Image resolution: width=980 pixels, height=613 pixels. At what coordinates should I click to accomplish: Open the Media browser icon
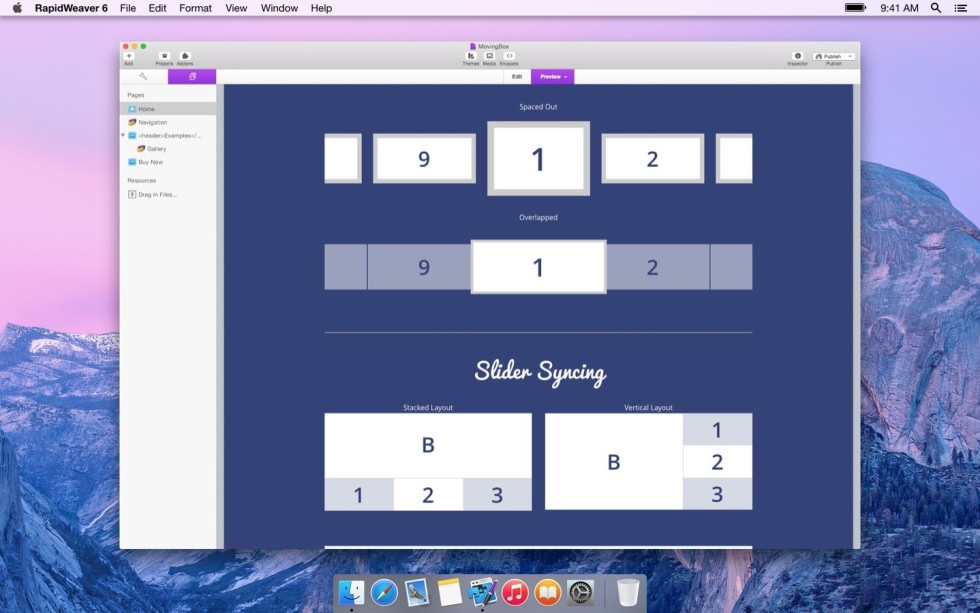click(x=489, y=56)
